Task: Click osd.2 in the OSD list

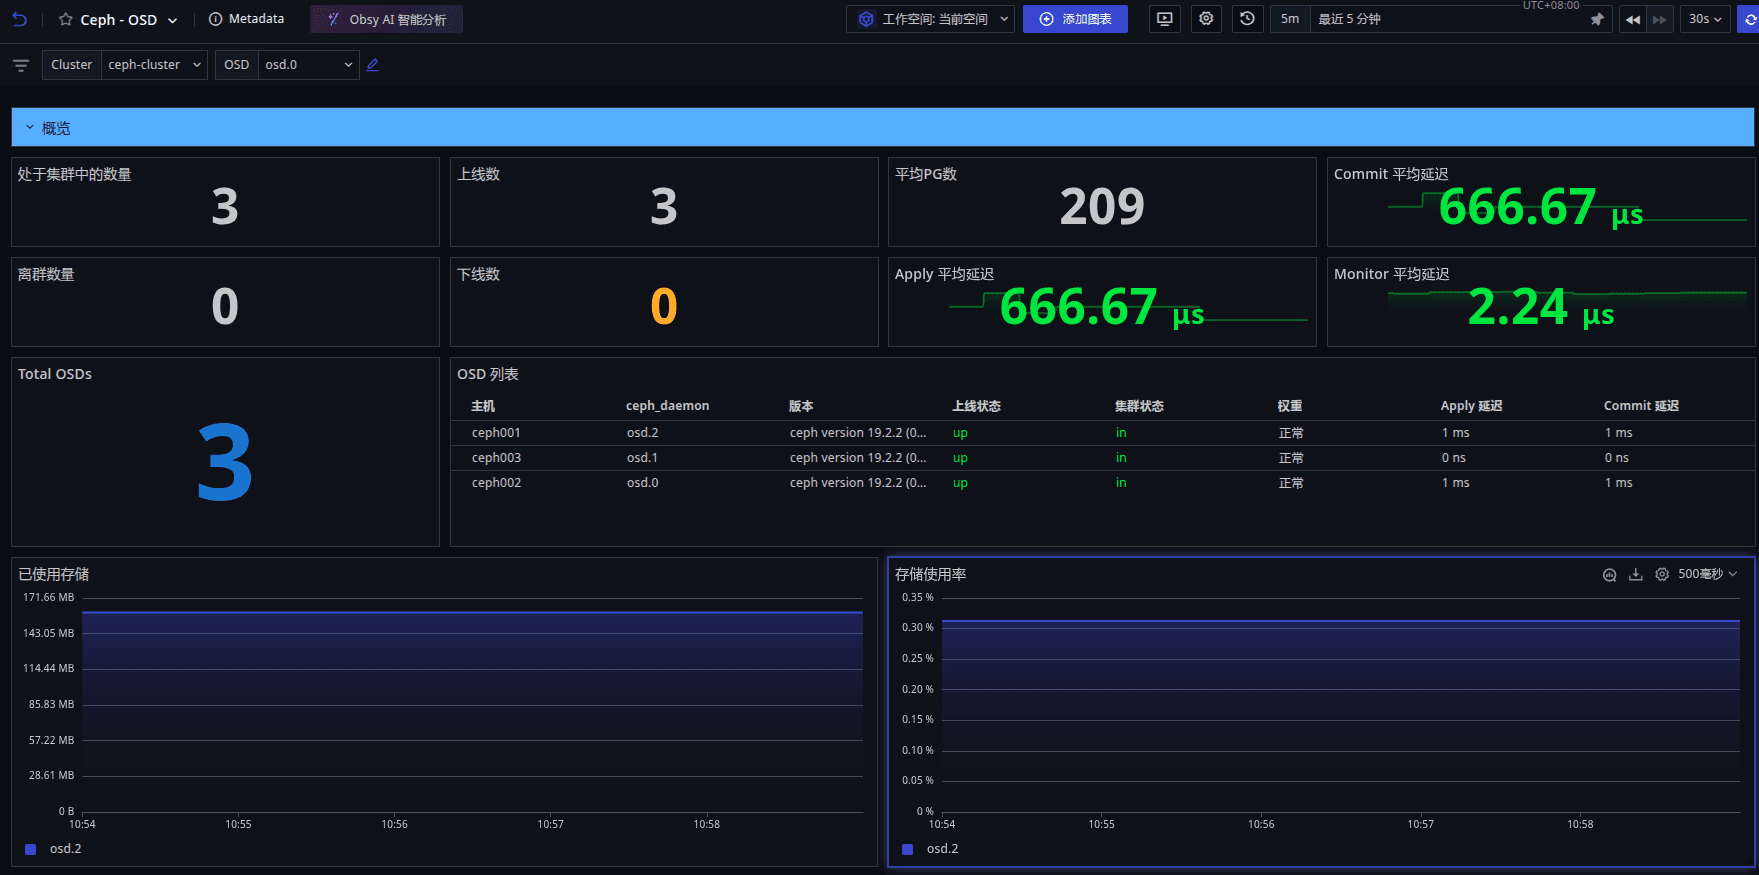Action: 642,433
